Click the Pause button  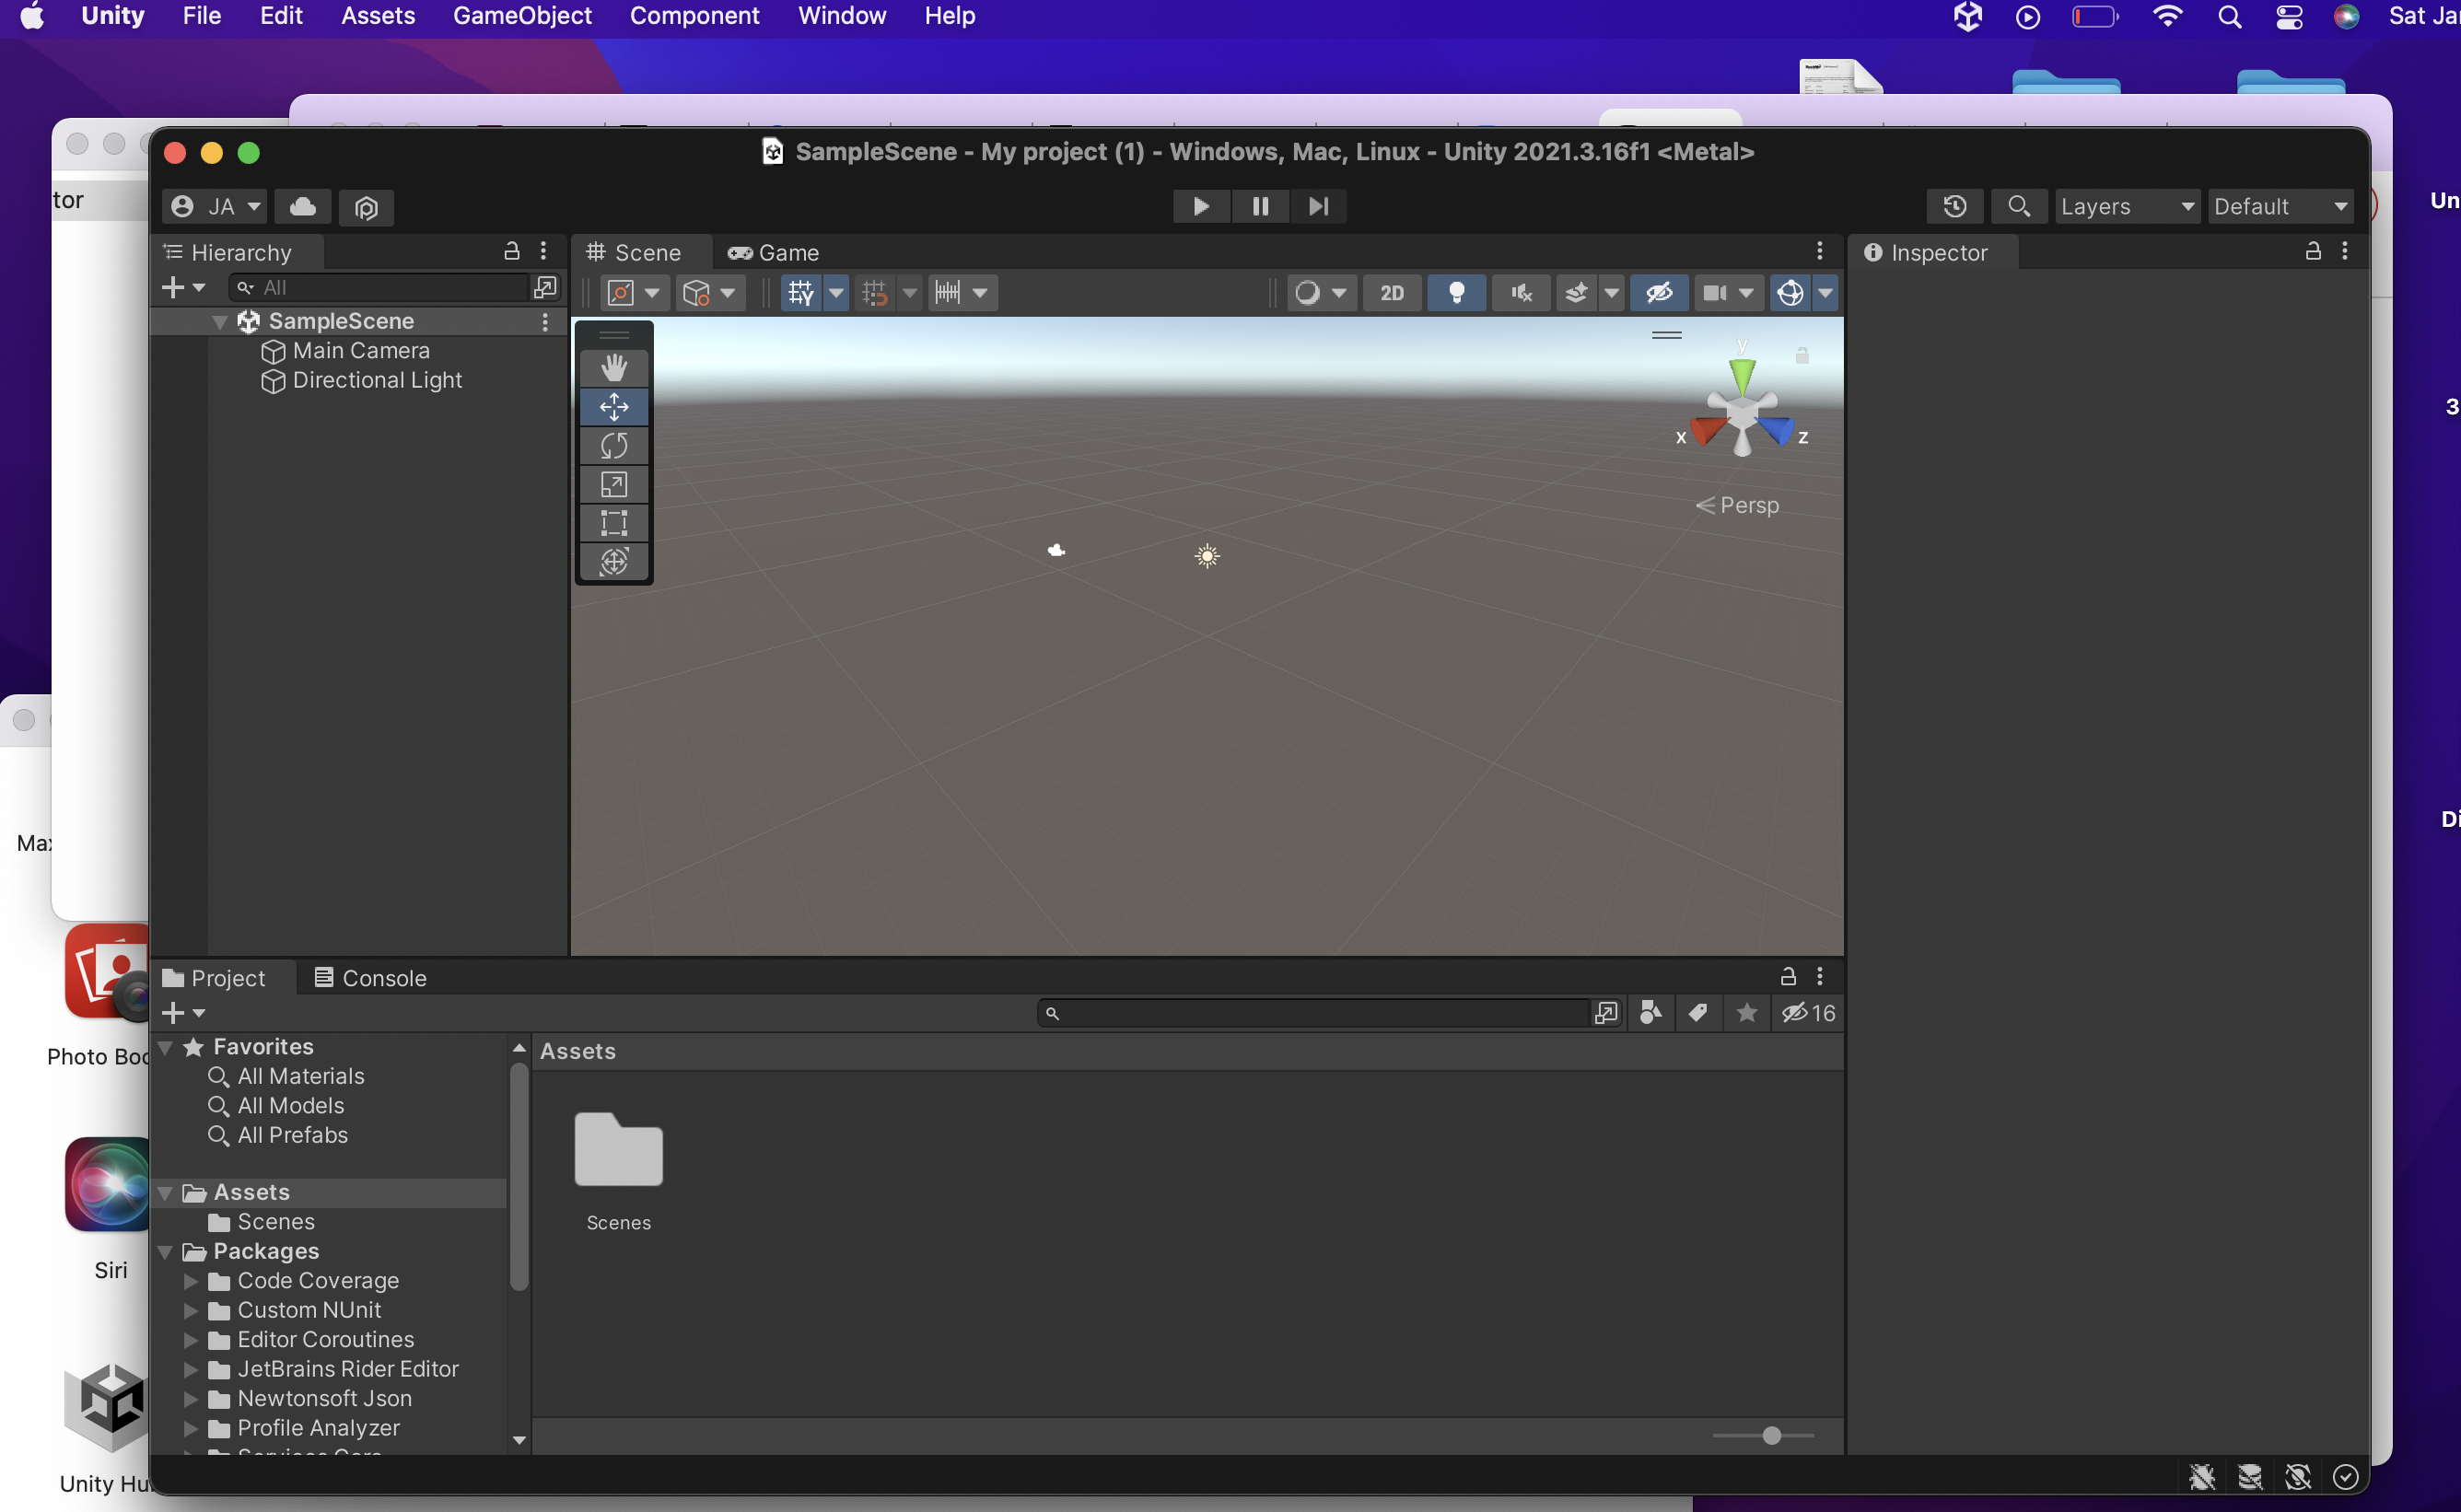(1260, 207)
